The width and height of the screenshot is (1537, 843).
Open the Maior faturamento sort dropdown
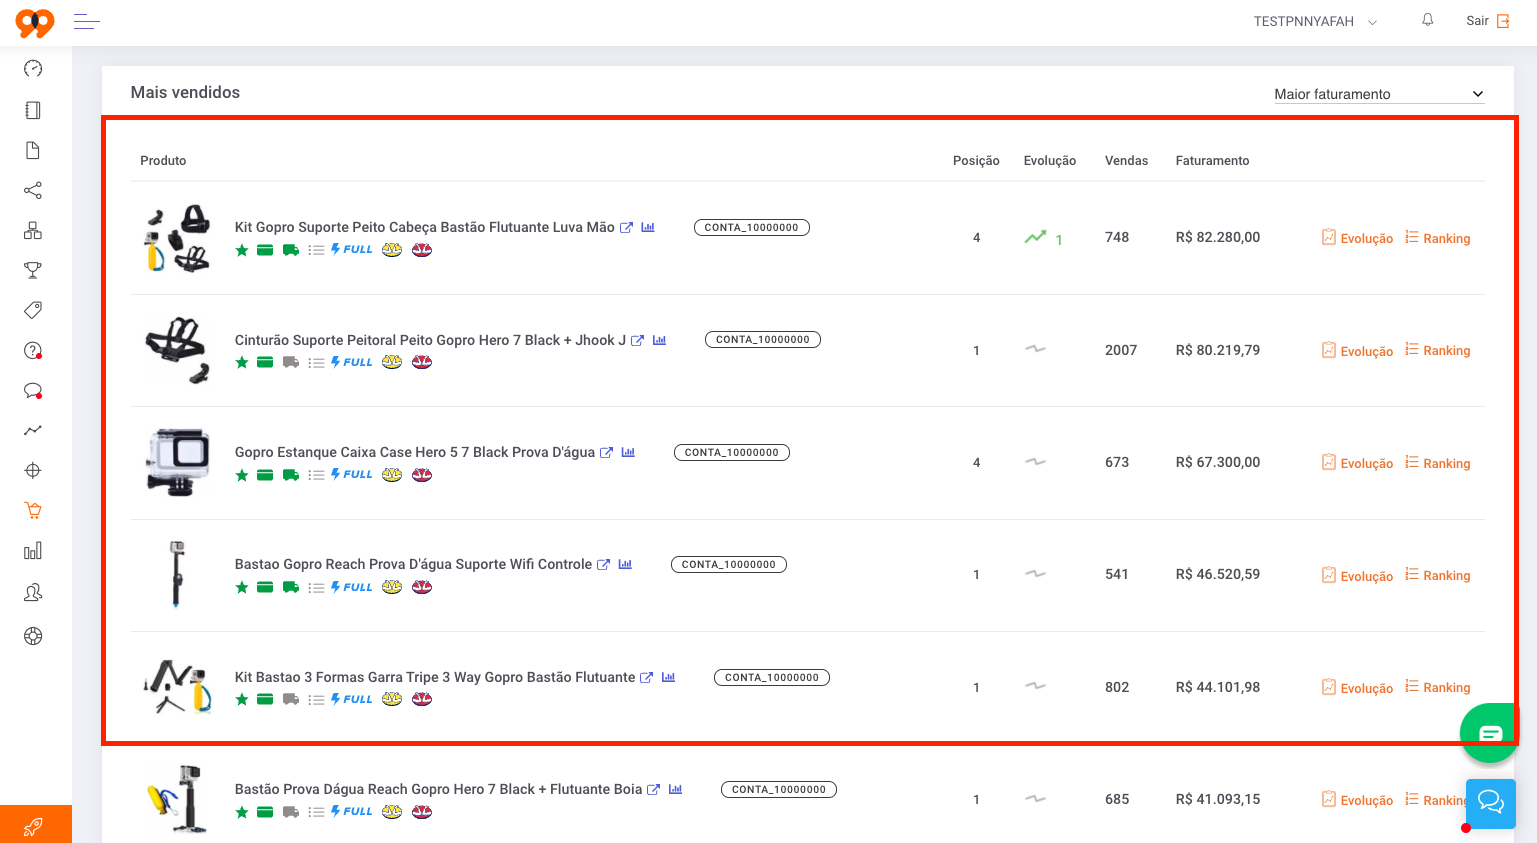1378,94
